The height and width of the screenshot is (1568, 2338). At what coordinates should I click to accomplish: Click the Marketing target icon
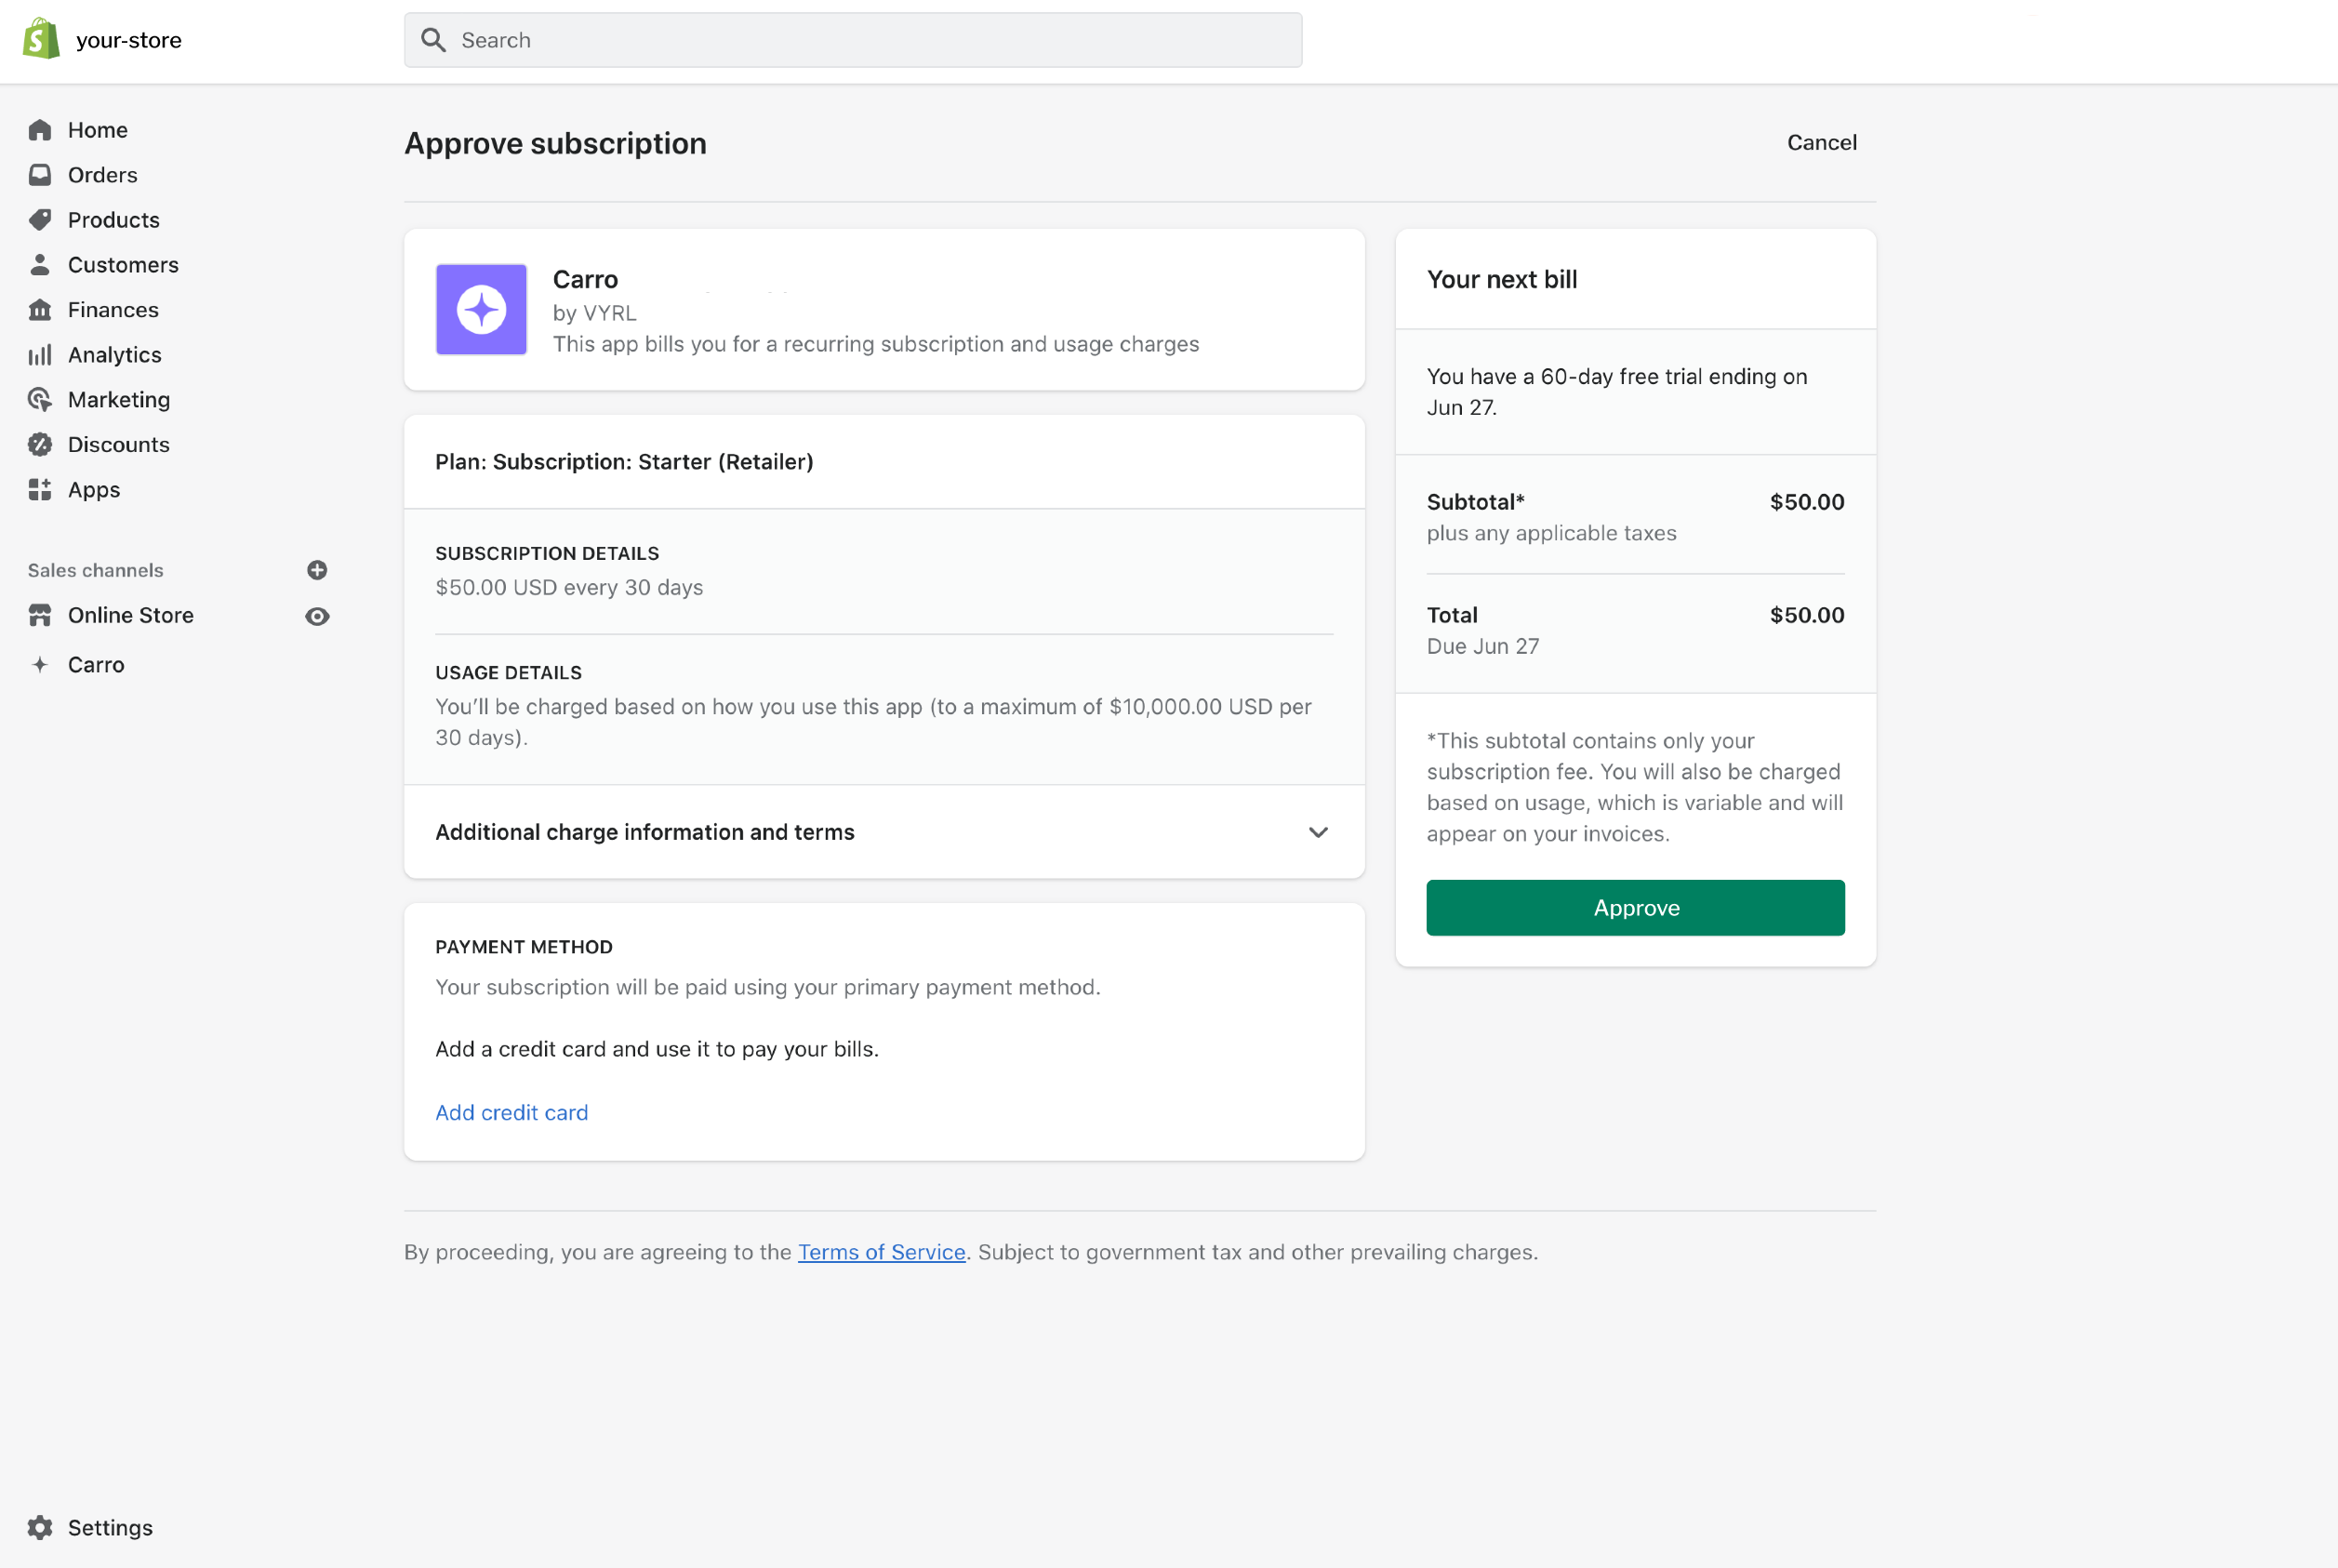click(x=40, y=400)
